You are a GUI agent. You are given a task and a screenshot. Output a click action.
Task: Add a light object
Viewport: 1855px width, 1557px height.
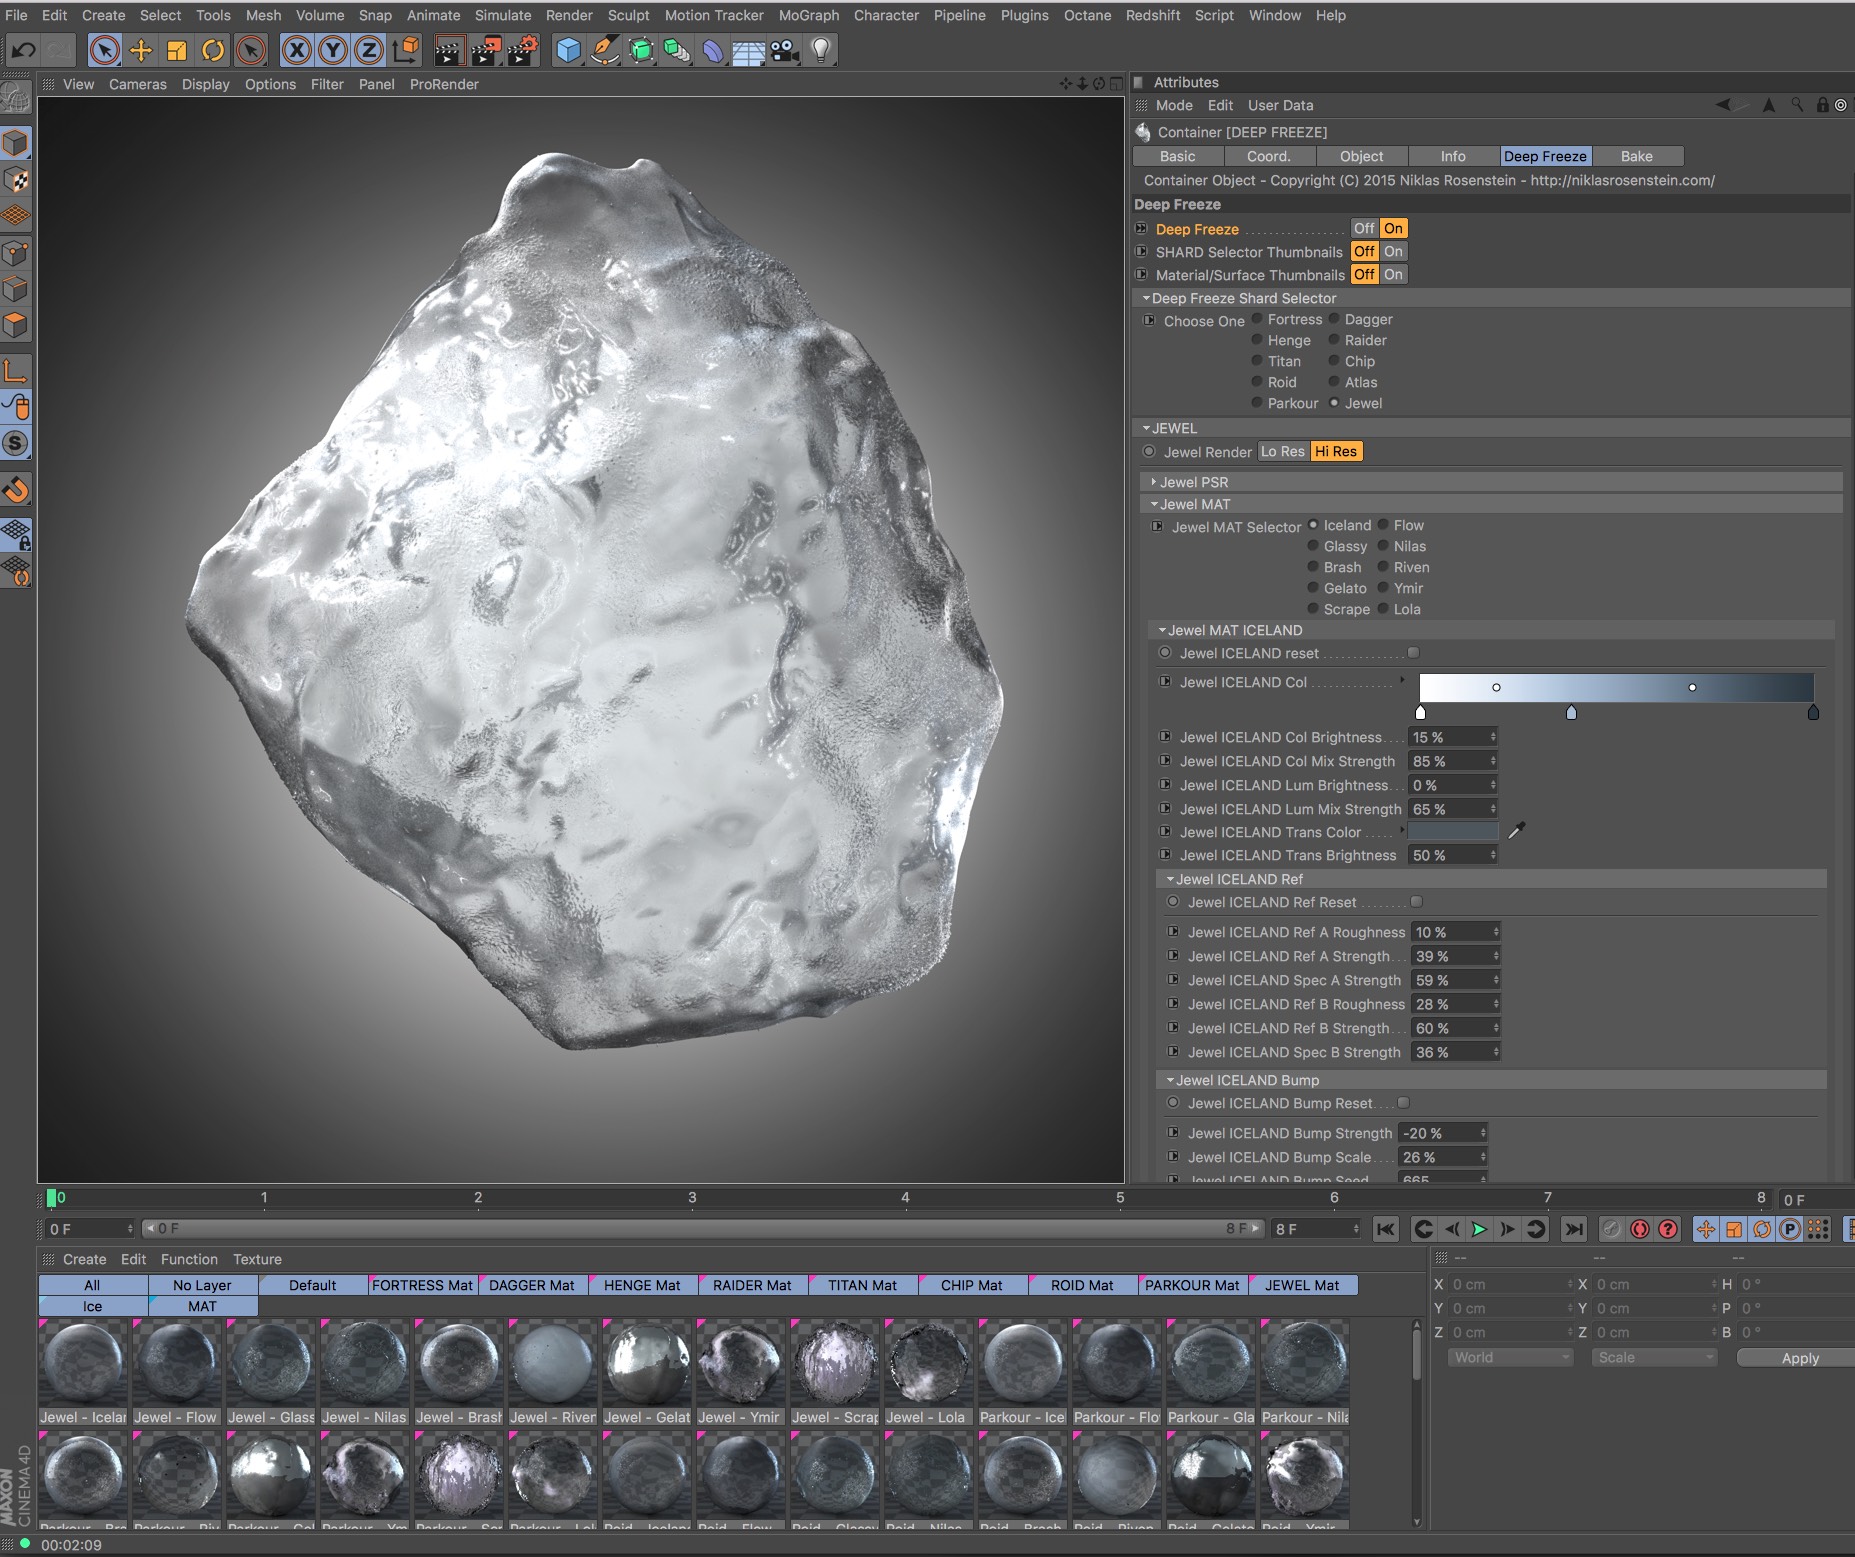(820, 50)
